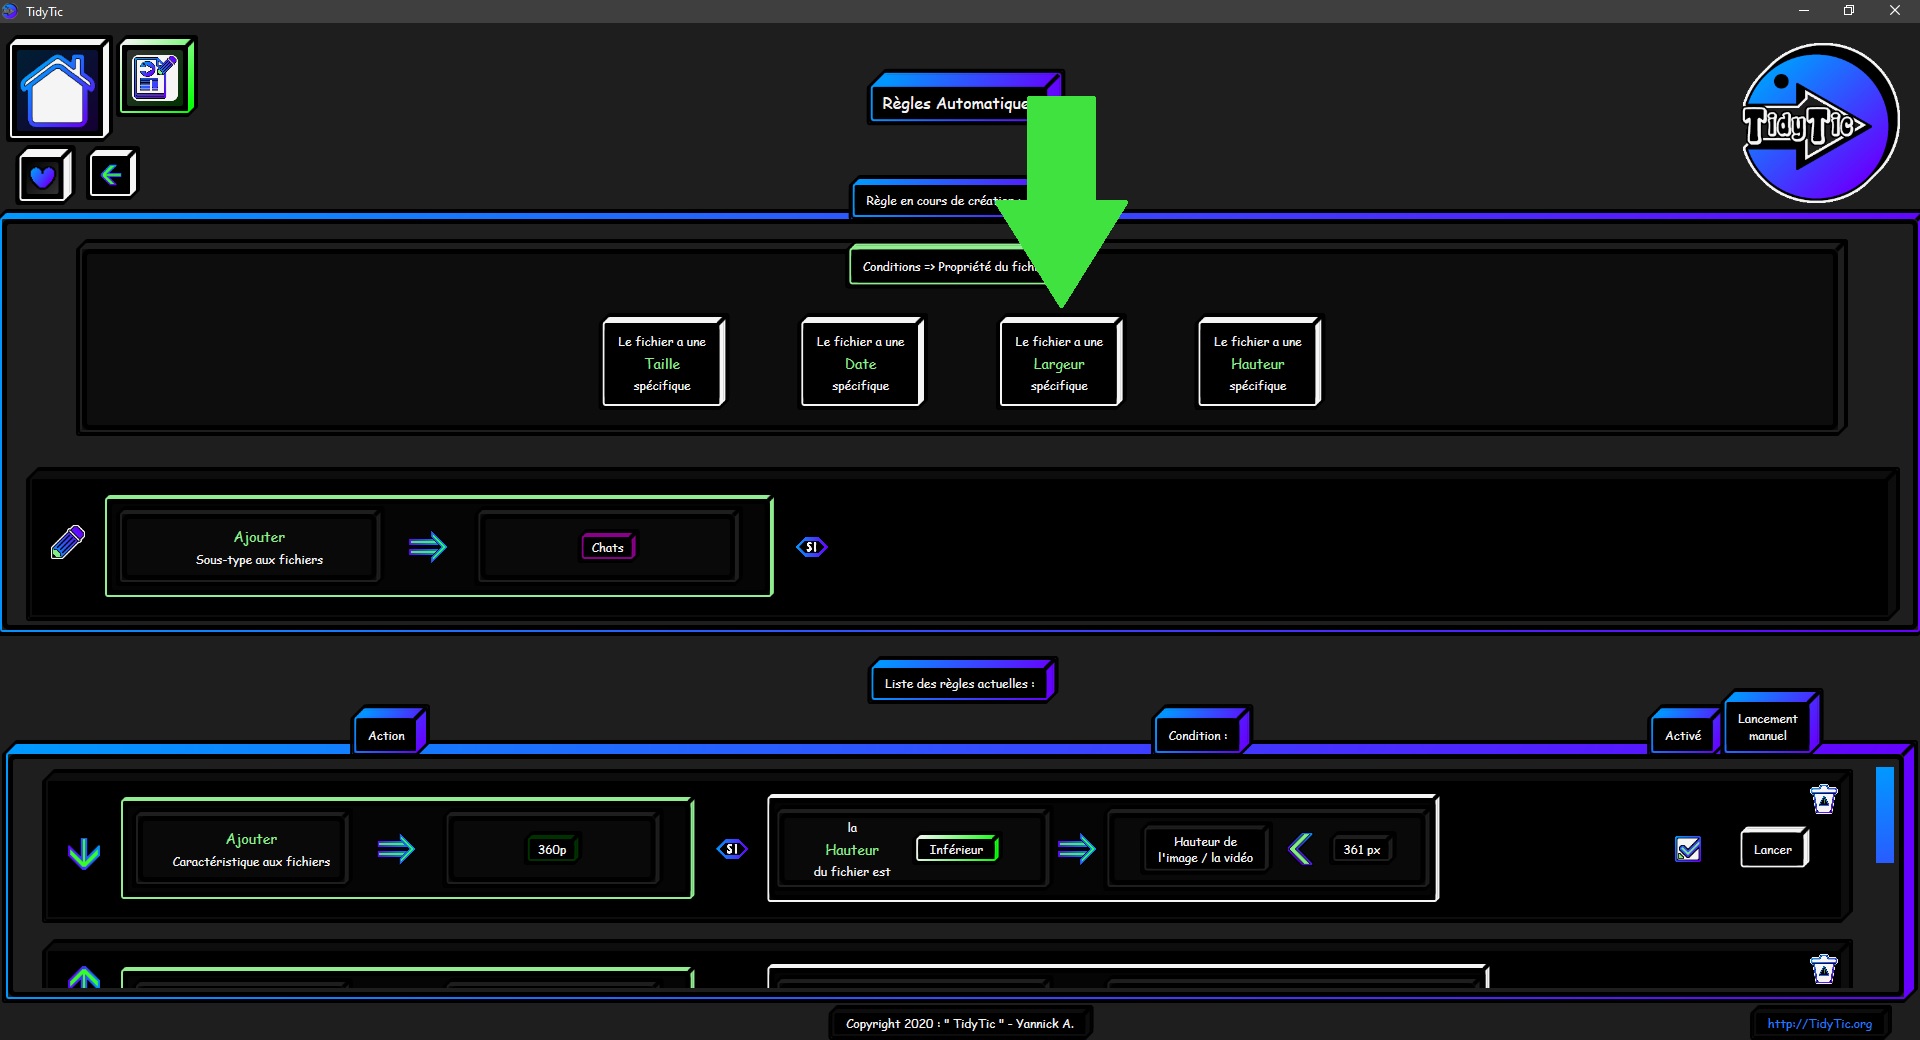1920x1040 pixels.
Task: Open the rules editor icon
Action: 156,77
